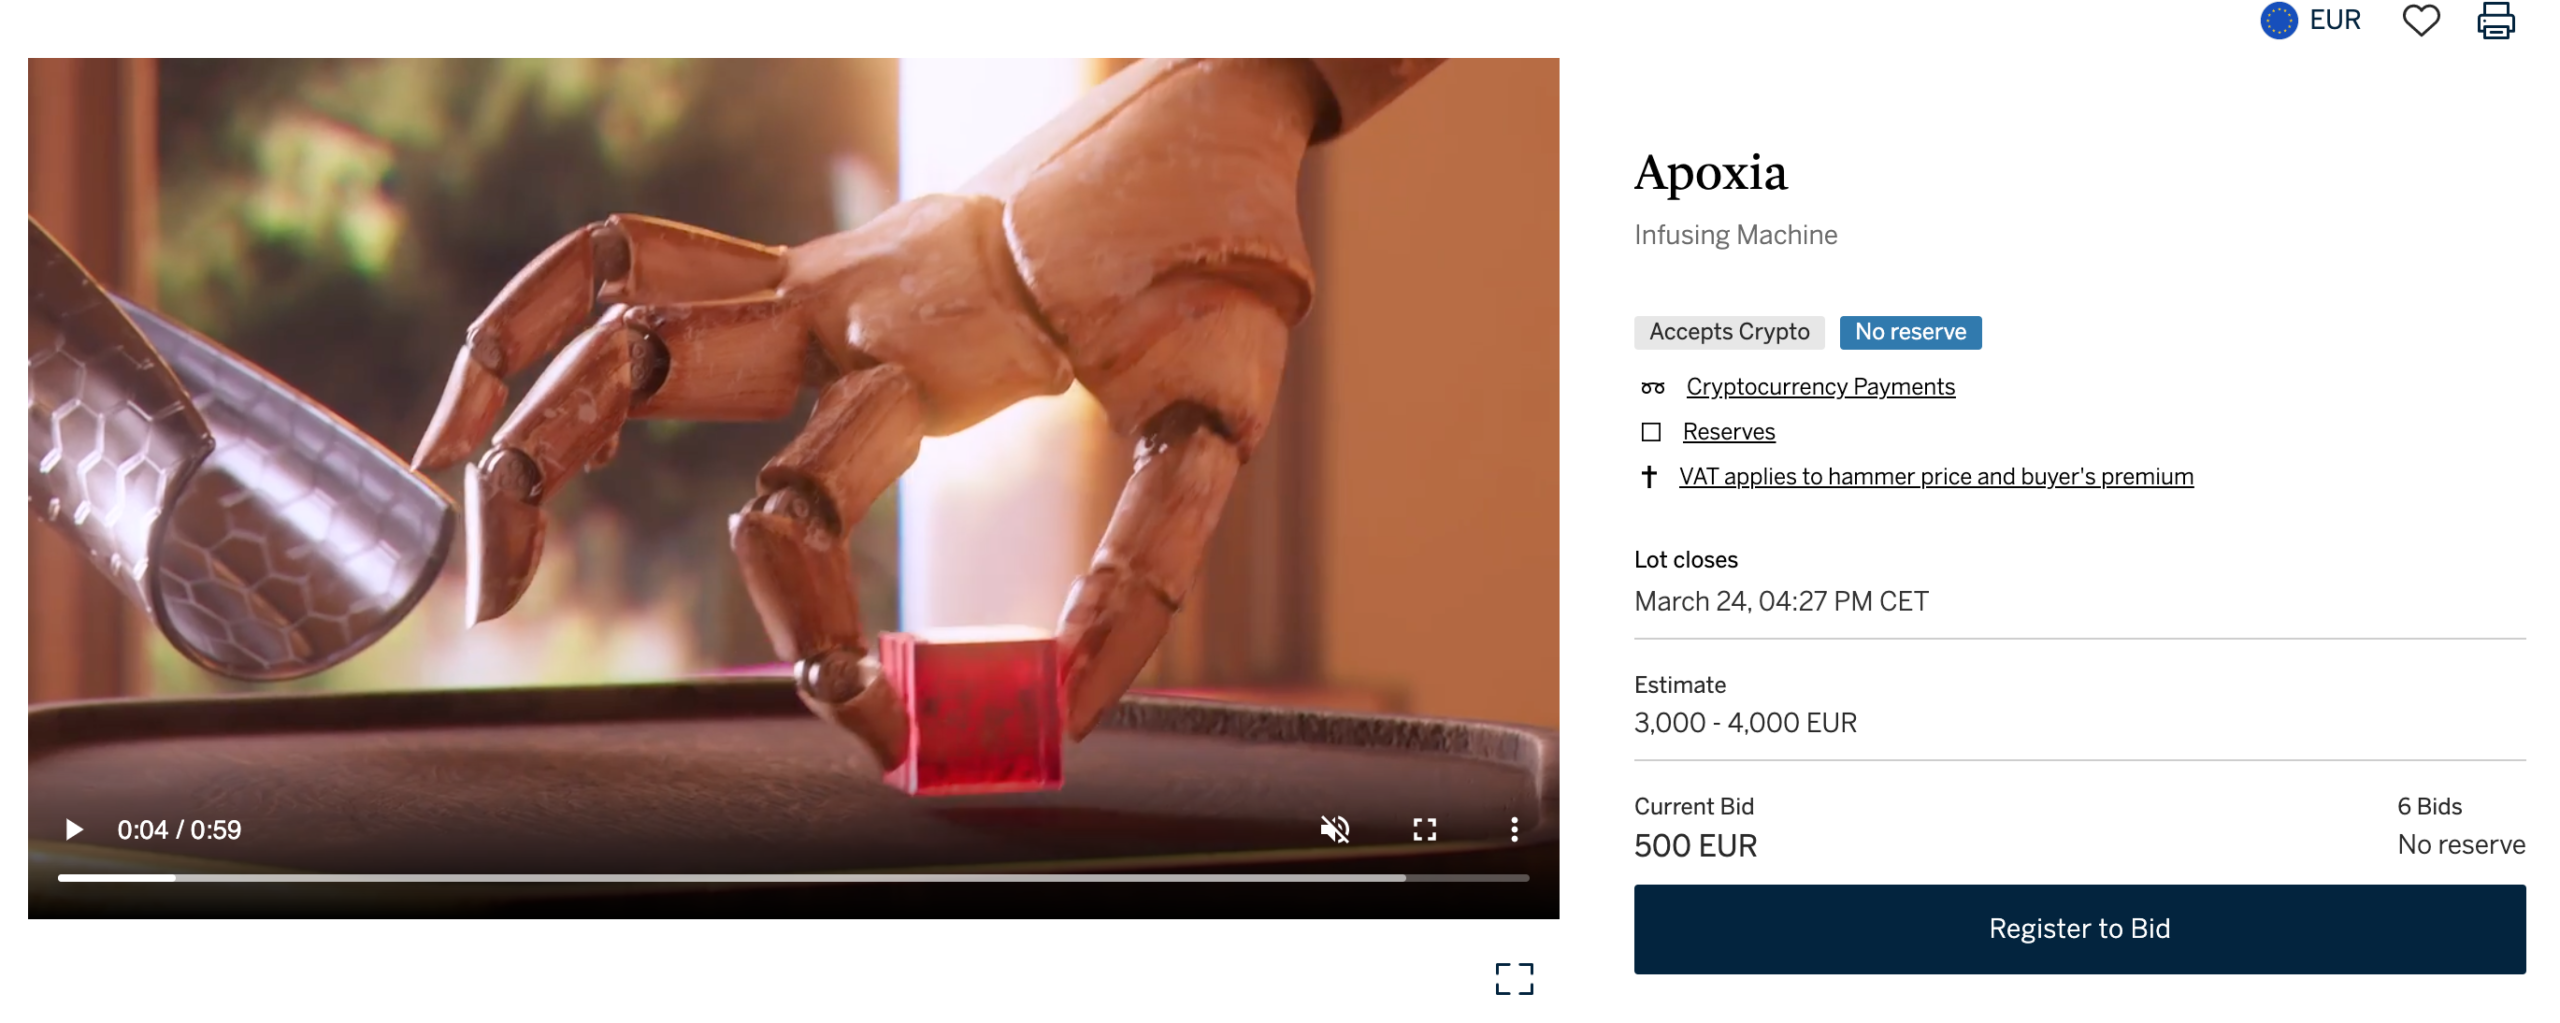Open the Reserves info link
Viewport: 2560px width, 1023px height.
pyautogui.click(x=1728, y=431)
